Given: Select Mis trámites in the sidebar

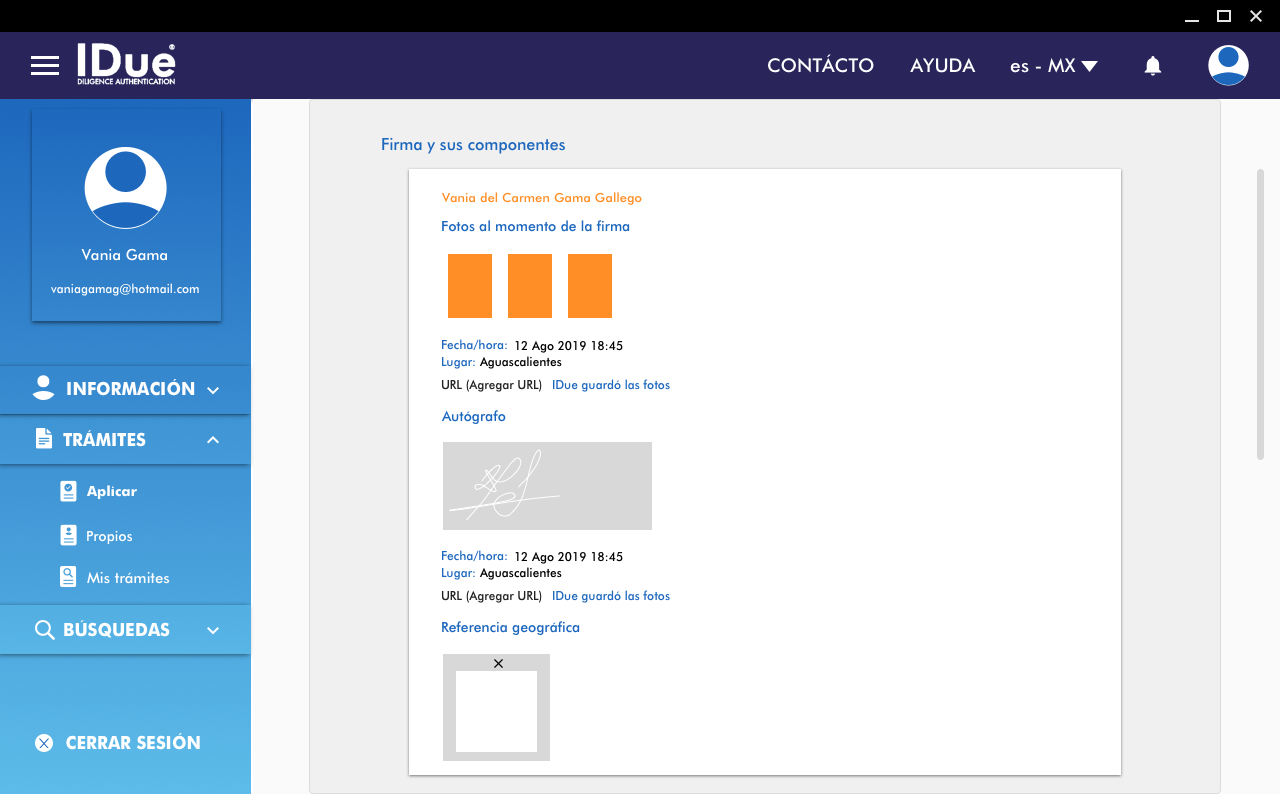Looking at the screenshot, I should (128, 578).
